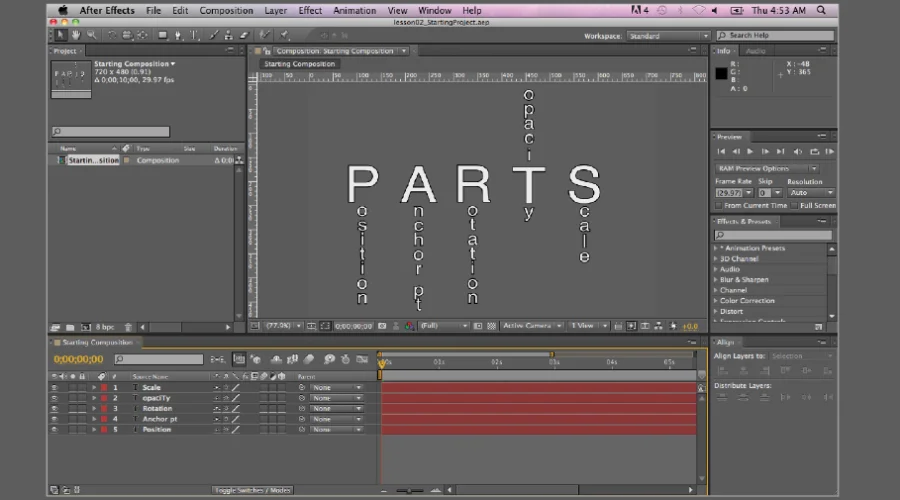Select the Zoom magnifier tool
Image resolution: width=900 pixels, height=500 pixels.
[x=91, y=36]
